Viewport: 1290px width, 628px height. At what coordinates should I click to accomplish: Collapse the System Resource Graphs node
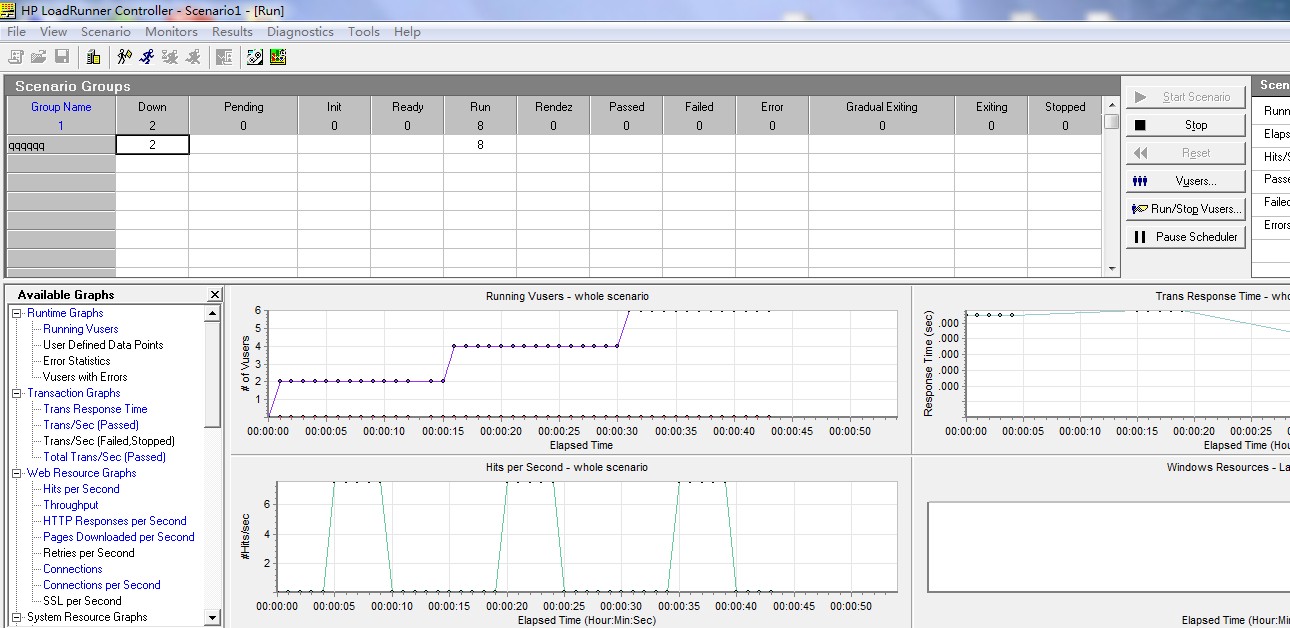pos(16,617)
